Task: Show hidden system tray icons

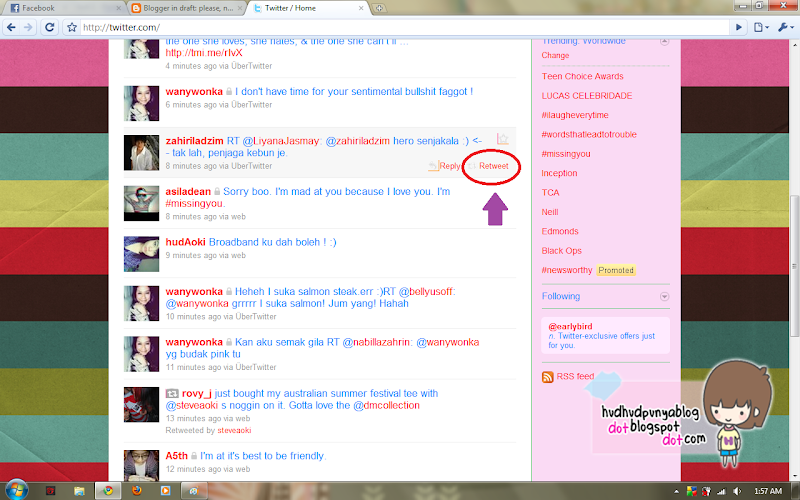Action: pyautogui.click(x=677, y=491)
